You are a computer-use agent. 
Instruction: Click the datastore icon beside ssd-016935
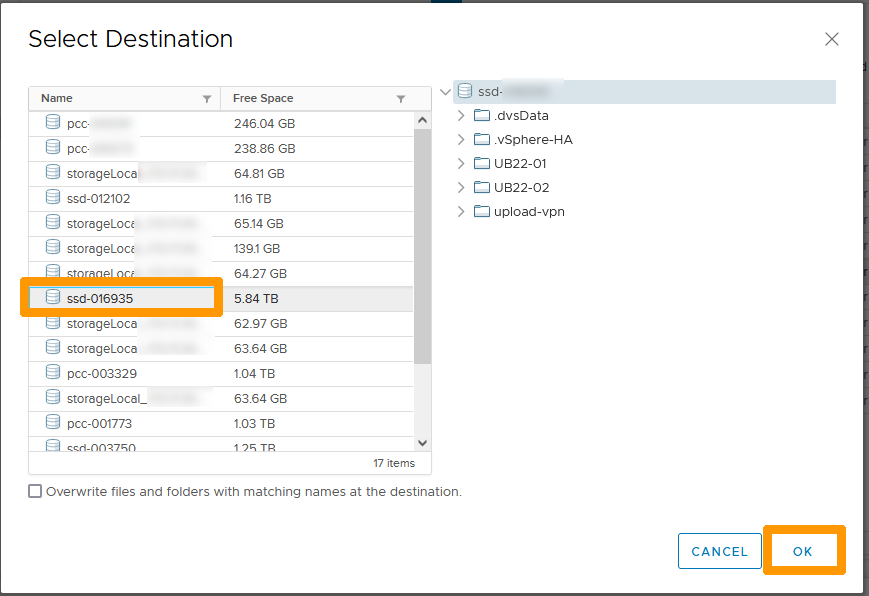[x=52, y=298]
